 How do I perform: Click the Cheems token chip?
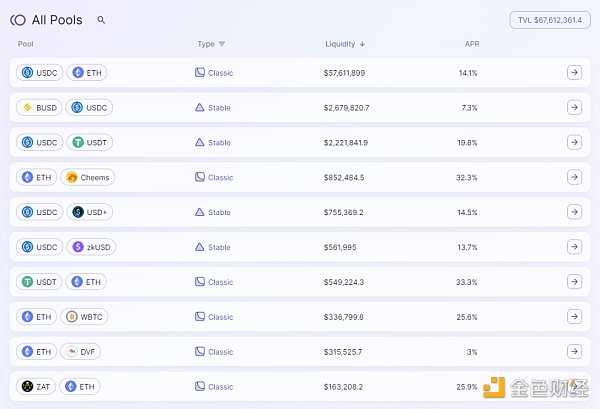tap(88, 178)
